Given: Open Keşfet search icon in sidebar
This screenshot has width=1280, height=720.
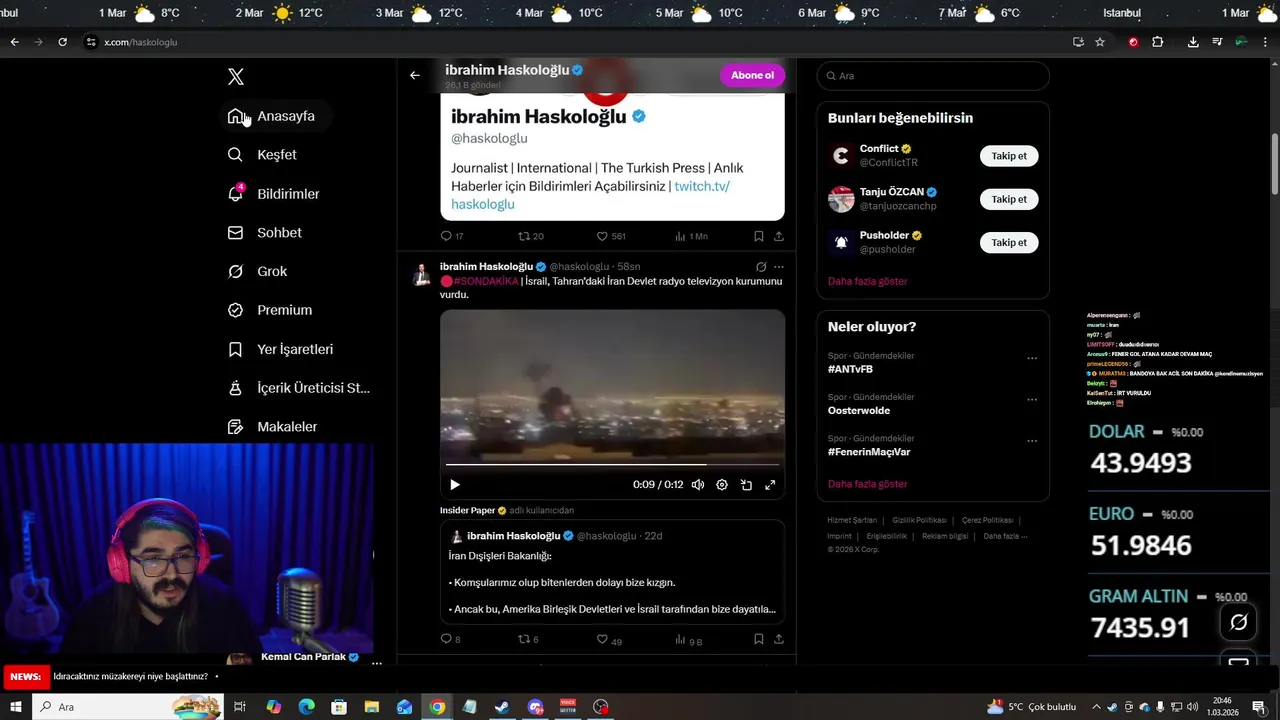Looking at the screenshot, I should coord(235,155).
